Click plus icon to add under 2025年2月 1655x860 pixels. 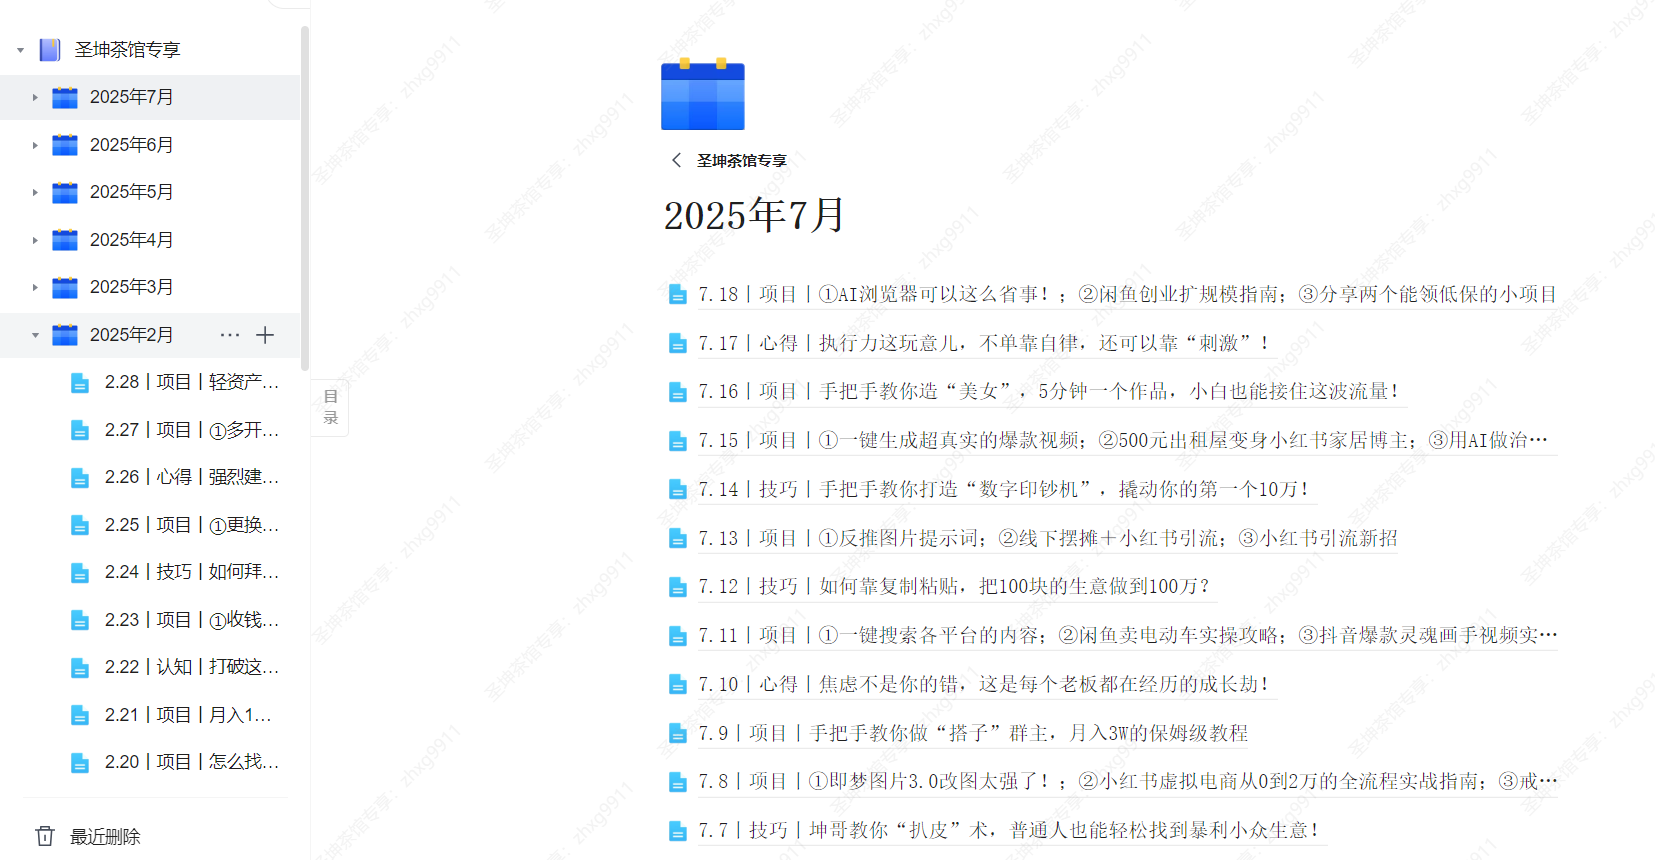(x=265, y=335)
